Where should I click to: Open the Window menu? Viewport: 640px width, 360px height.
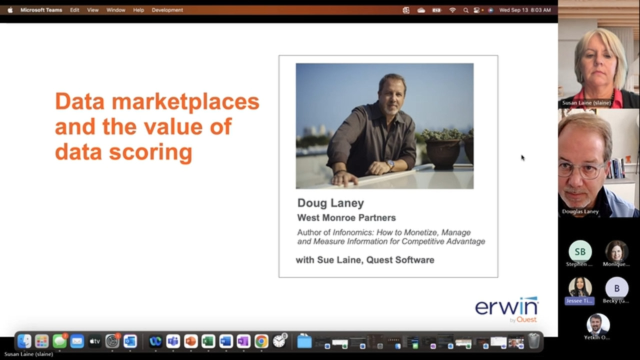point(116,10)
